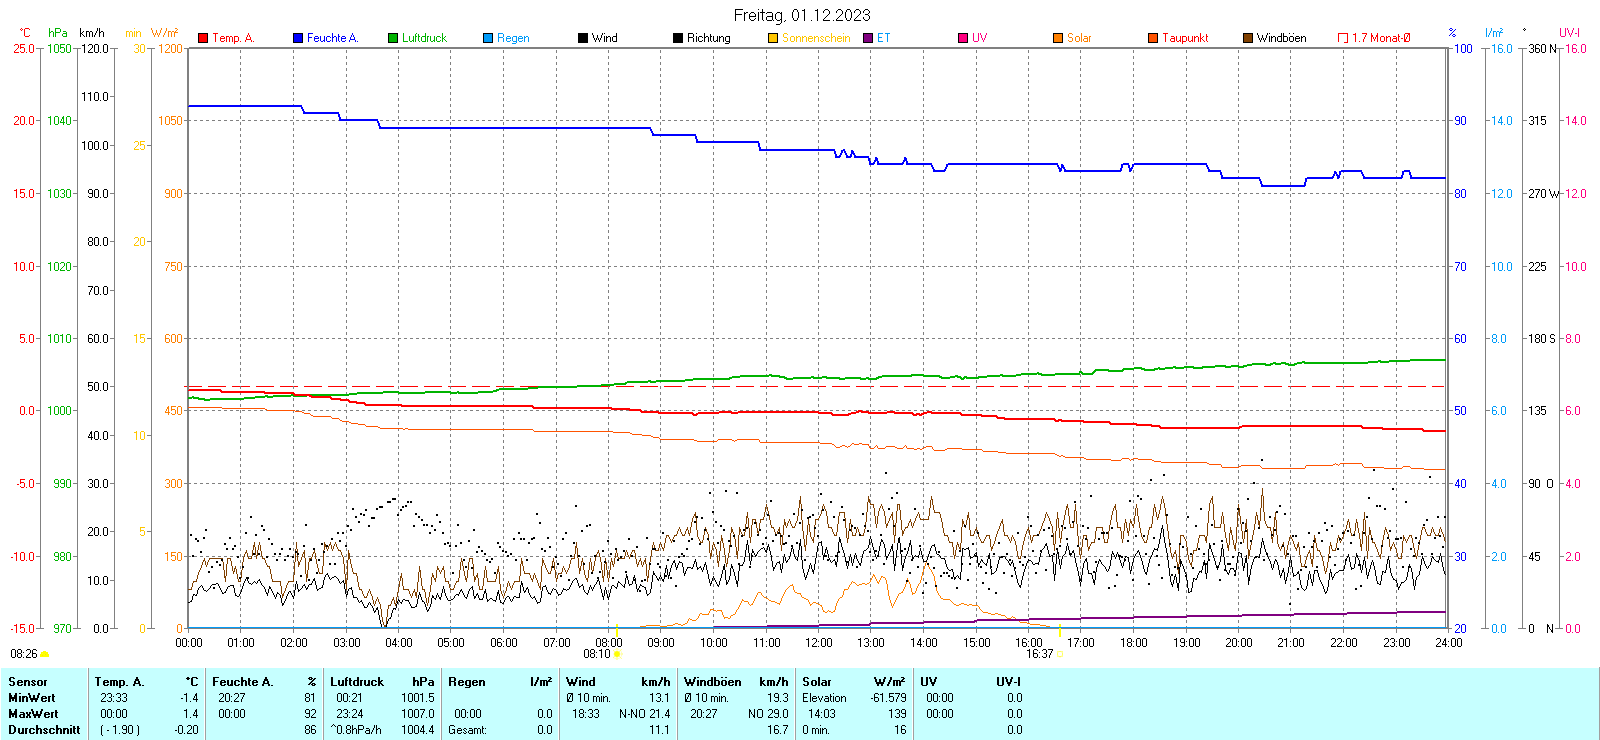Click the Richtung legend label

pyautogui.click(x=708, y=38)
